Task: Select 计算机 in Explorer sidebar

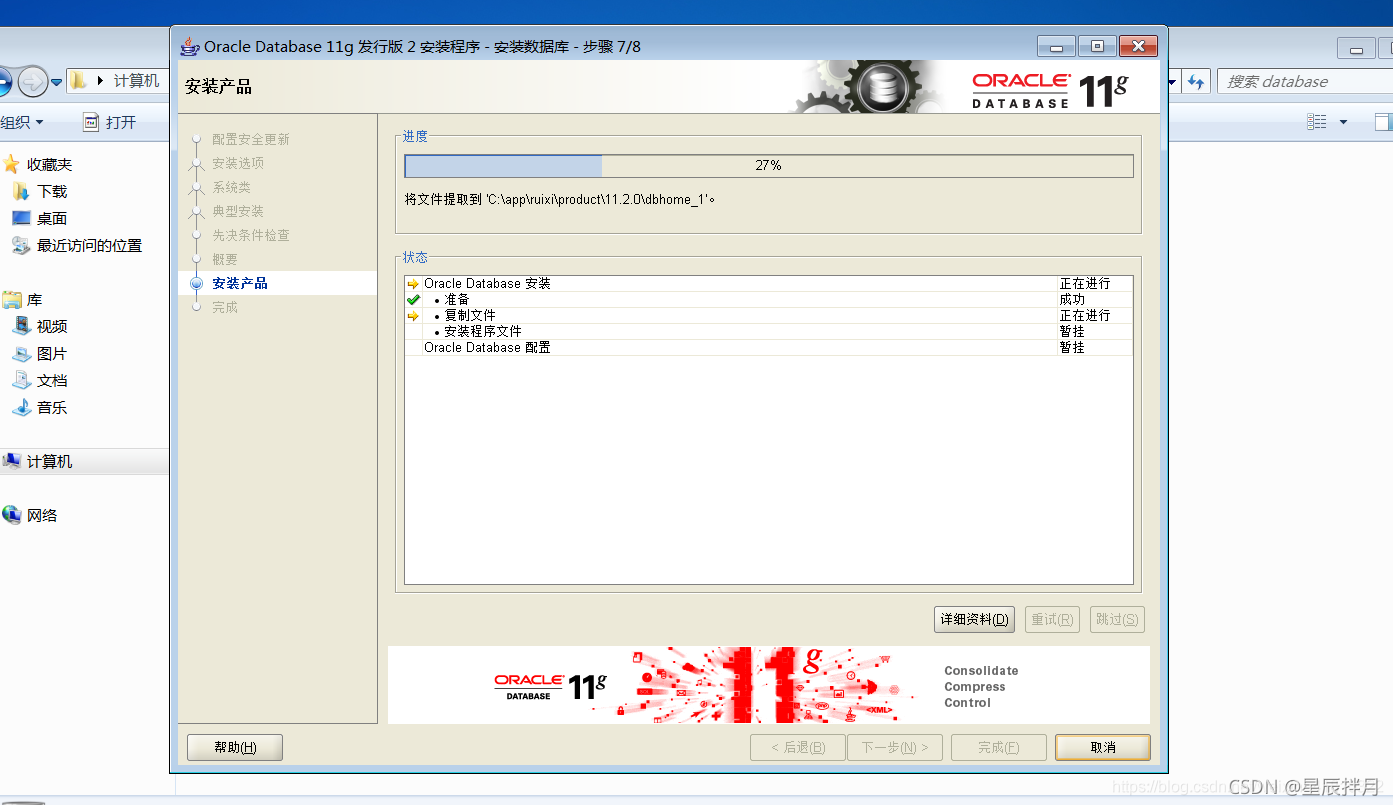Action: (49, 462)
